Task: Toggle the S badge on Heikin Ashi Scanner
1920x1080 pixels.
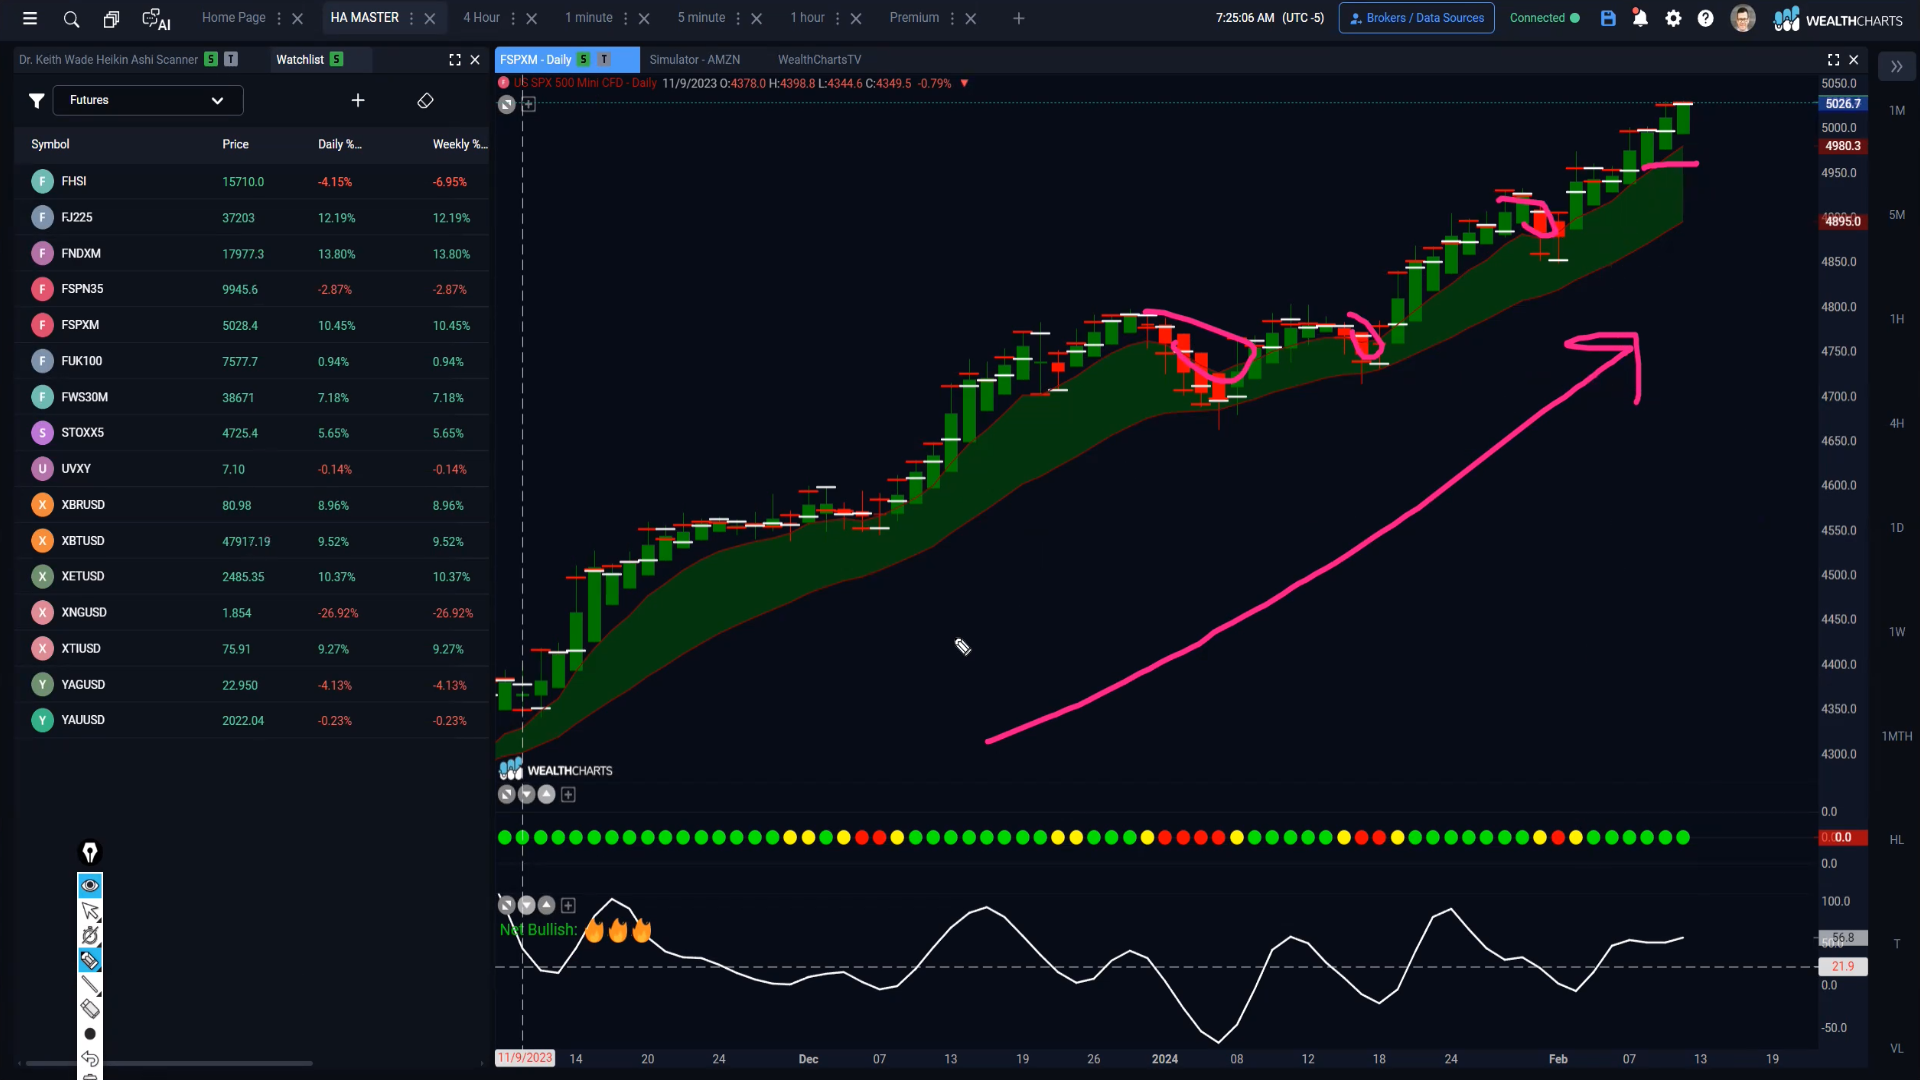Action: click(x=211, y=60)
